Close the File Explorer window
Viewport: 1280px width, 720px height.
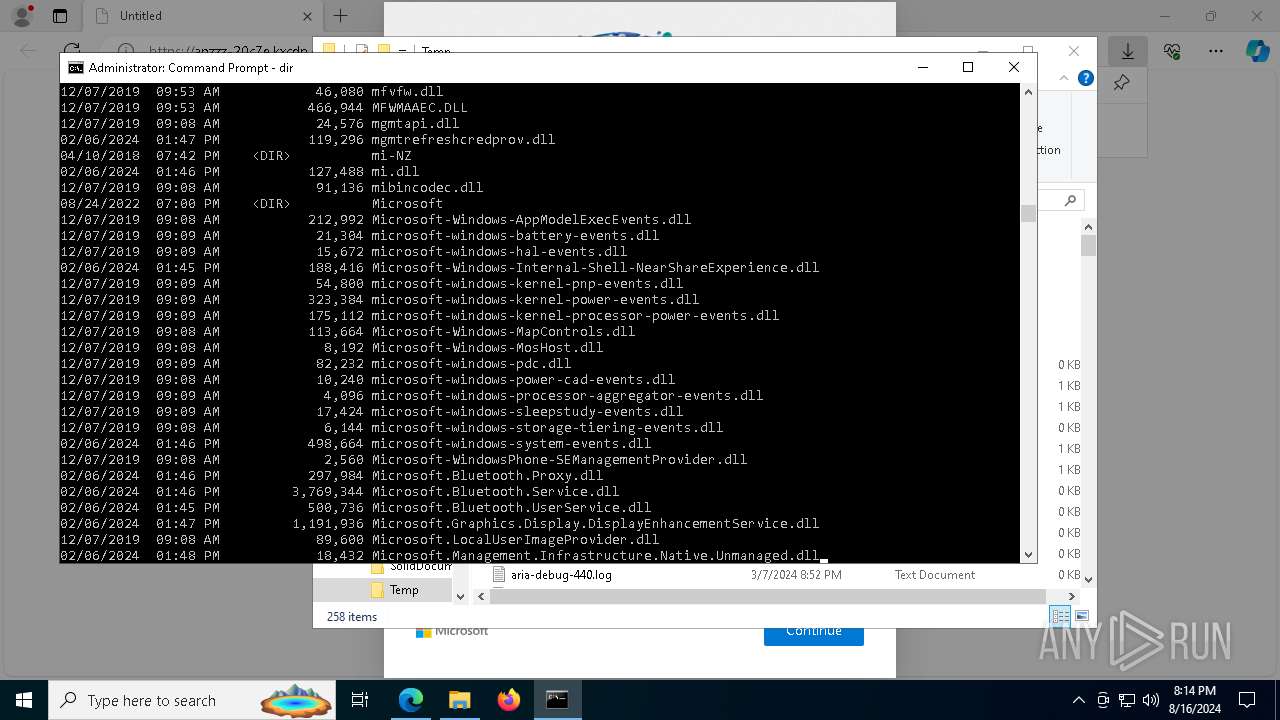click(1073, 50)
